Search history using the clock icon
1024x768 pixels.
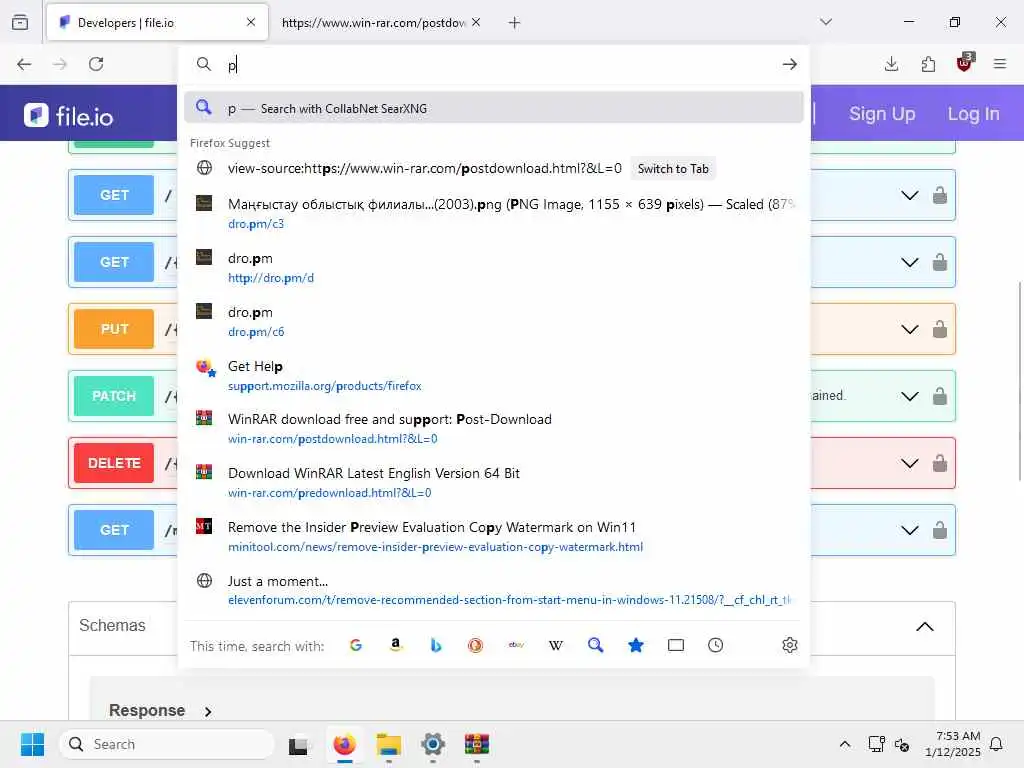coord(716,645)
